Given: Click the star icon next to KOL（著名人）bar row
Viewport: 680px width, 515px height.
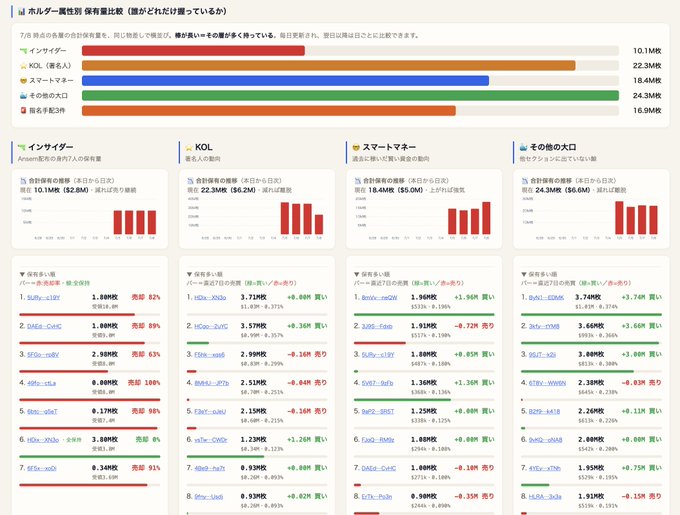Looking at the screenshot, I should 23,66.
